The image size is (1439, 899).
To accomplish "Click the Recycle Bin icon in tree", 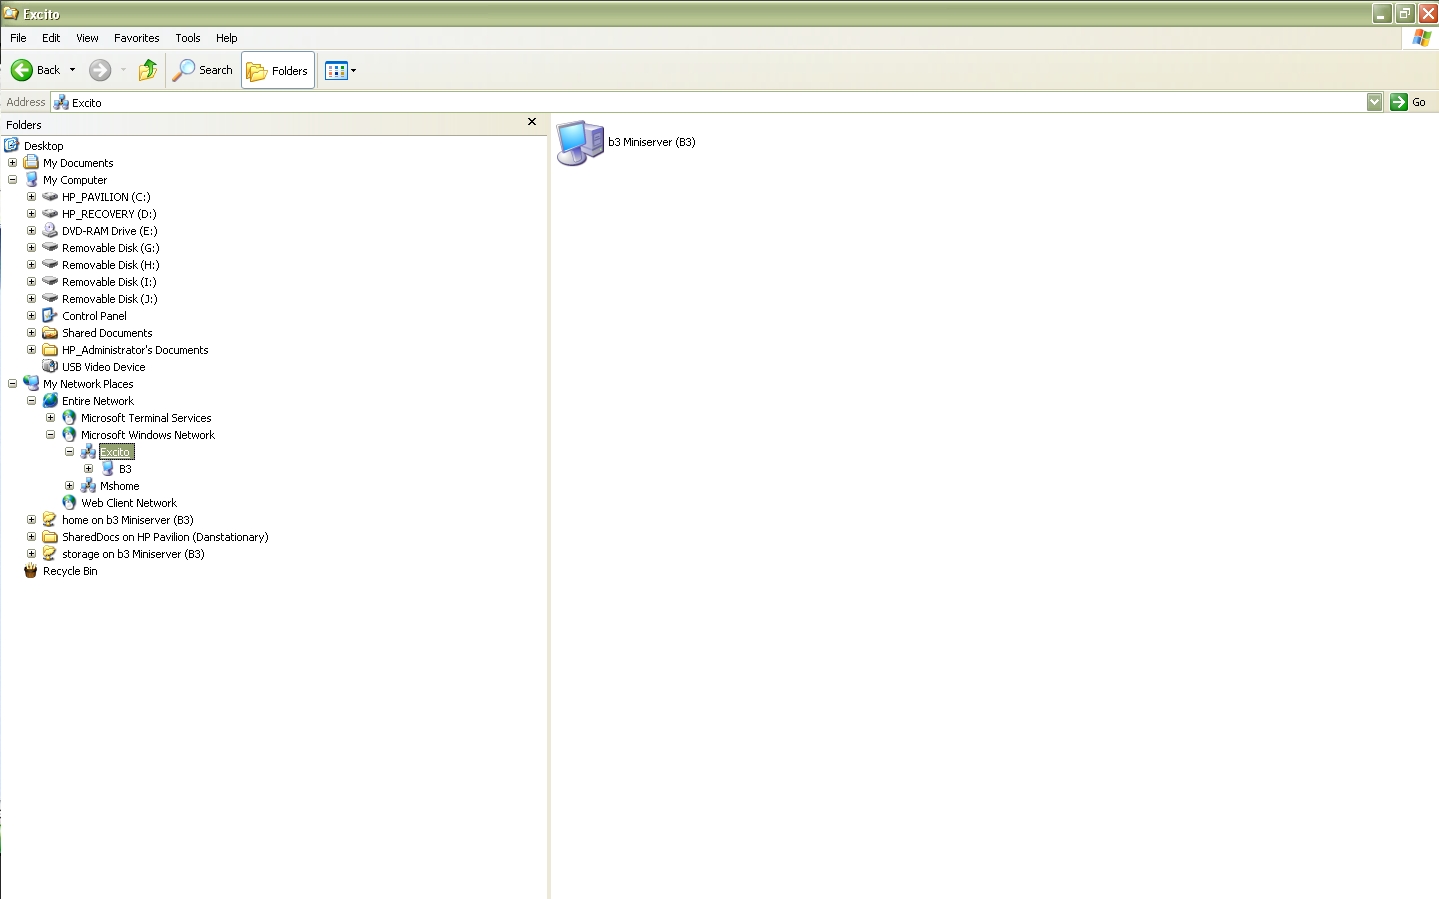I will (31, 571).
